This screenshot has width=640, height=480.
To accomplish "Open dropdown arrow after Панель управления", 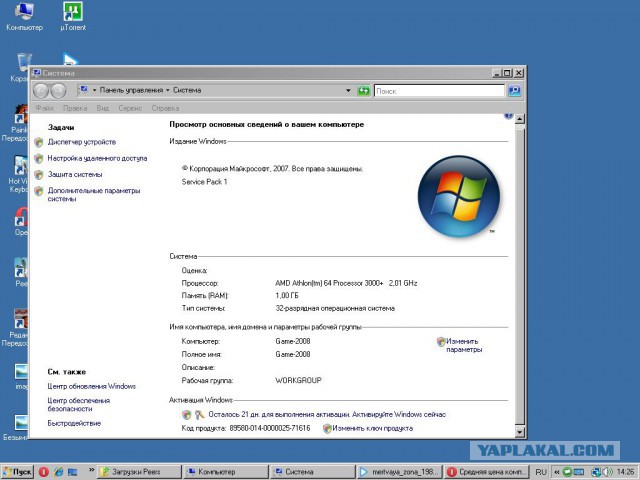I will click(167, 90).
